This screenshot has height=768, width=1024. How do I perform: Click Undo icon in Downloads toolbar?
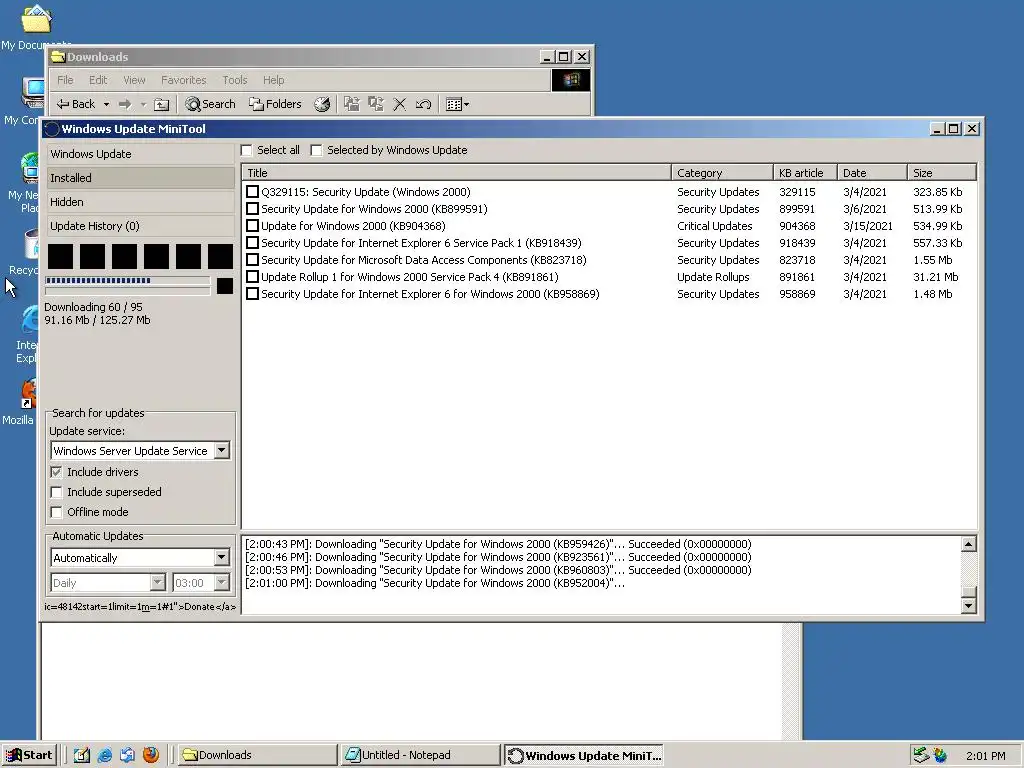[x=423, y=104]
